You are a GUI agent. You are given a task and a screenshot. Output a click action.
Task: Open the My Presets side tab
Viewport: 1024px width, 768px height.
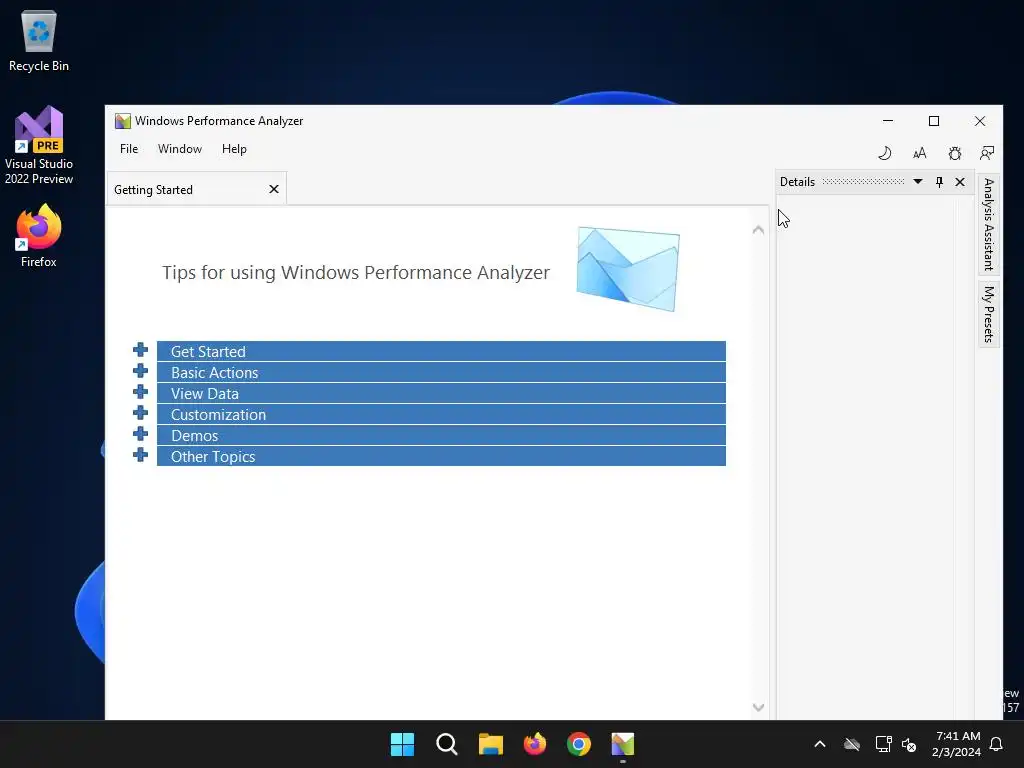pyautogui.click(x=989, y=313)
